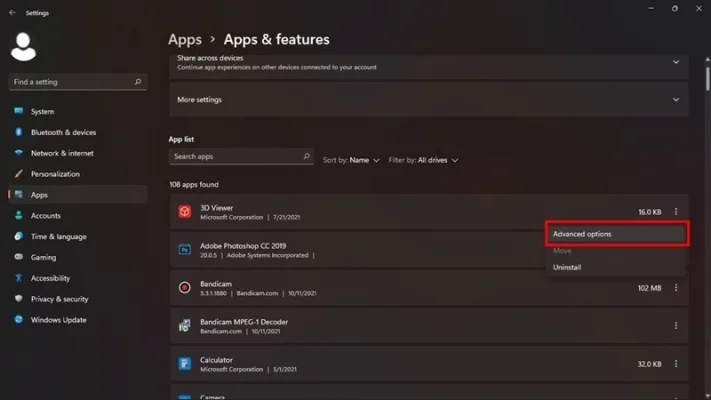Screen dimensions: 711x400
Task: Expand the Share across devices section
Action: click(x=675, y=62)
